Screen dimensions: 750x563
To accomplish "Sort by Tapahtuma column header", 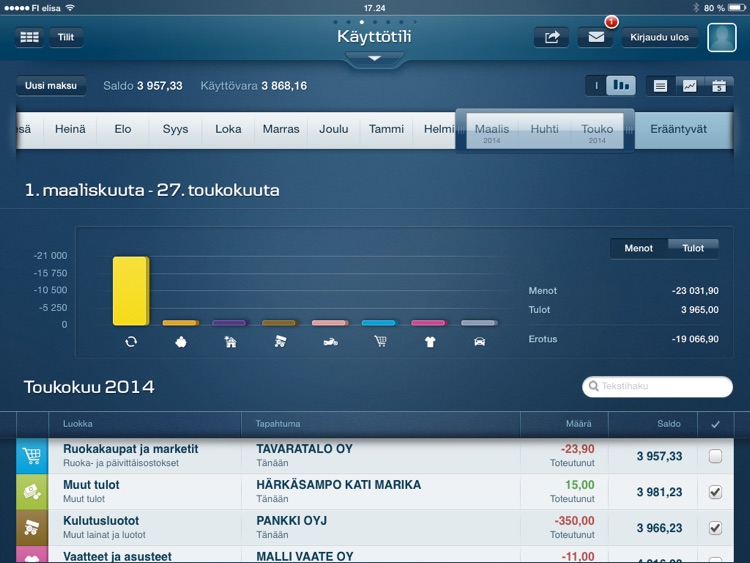I will click(278, 424).
